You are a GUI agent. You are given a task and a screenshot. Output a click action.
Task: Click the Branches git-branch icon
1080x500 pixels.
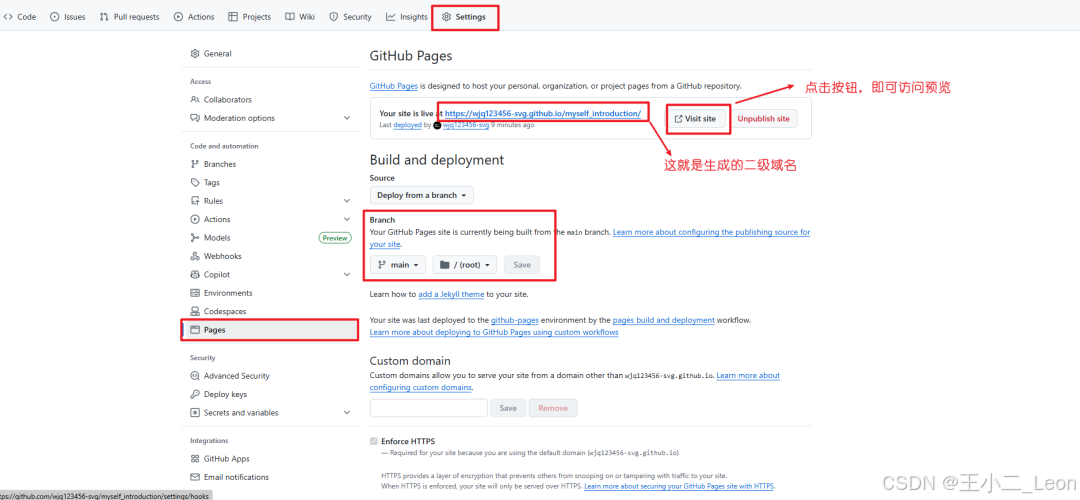click(195, 164)
